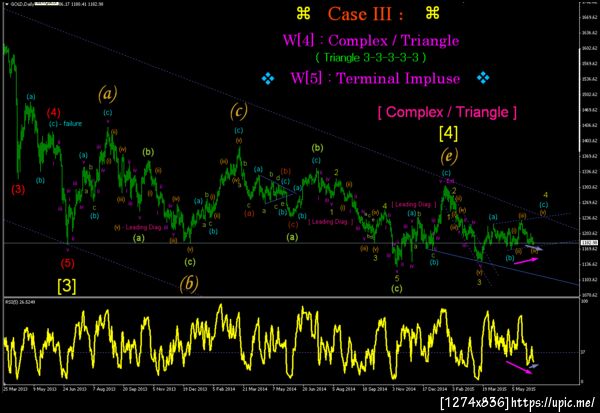Click the "19 Mar 2015" date label

click(494, 389)
